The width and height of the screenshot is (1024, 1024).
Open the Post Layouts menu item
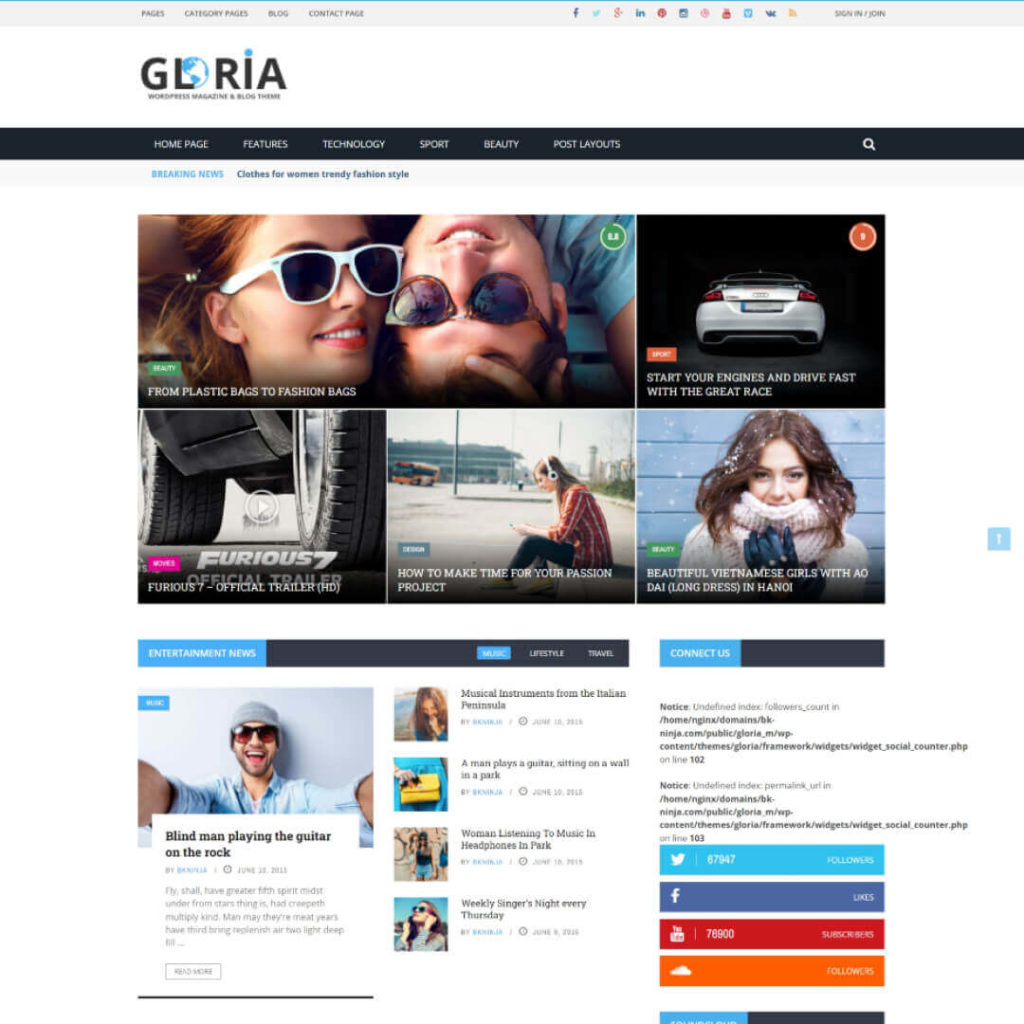pos(586,144)
